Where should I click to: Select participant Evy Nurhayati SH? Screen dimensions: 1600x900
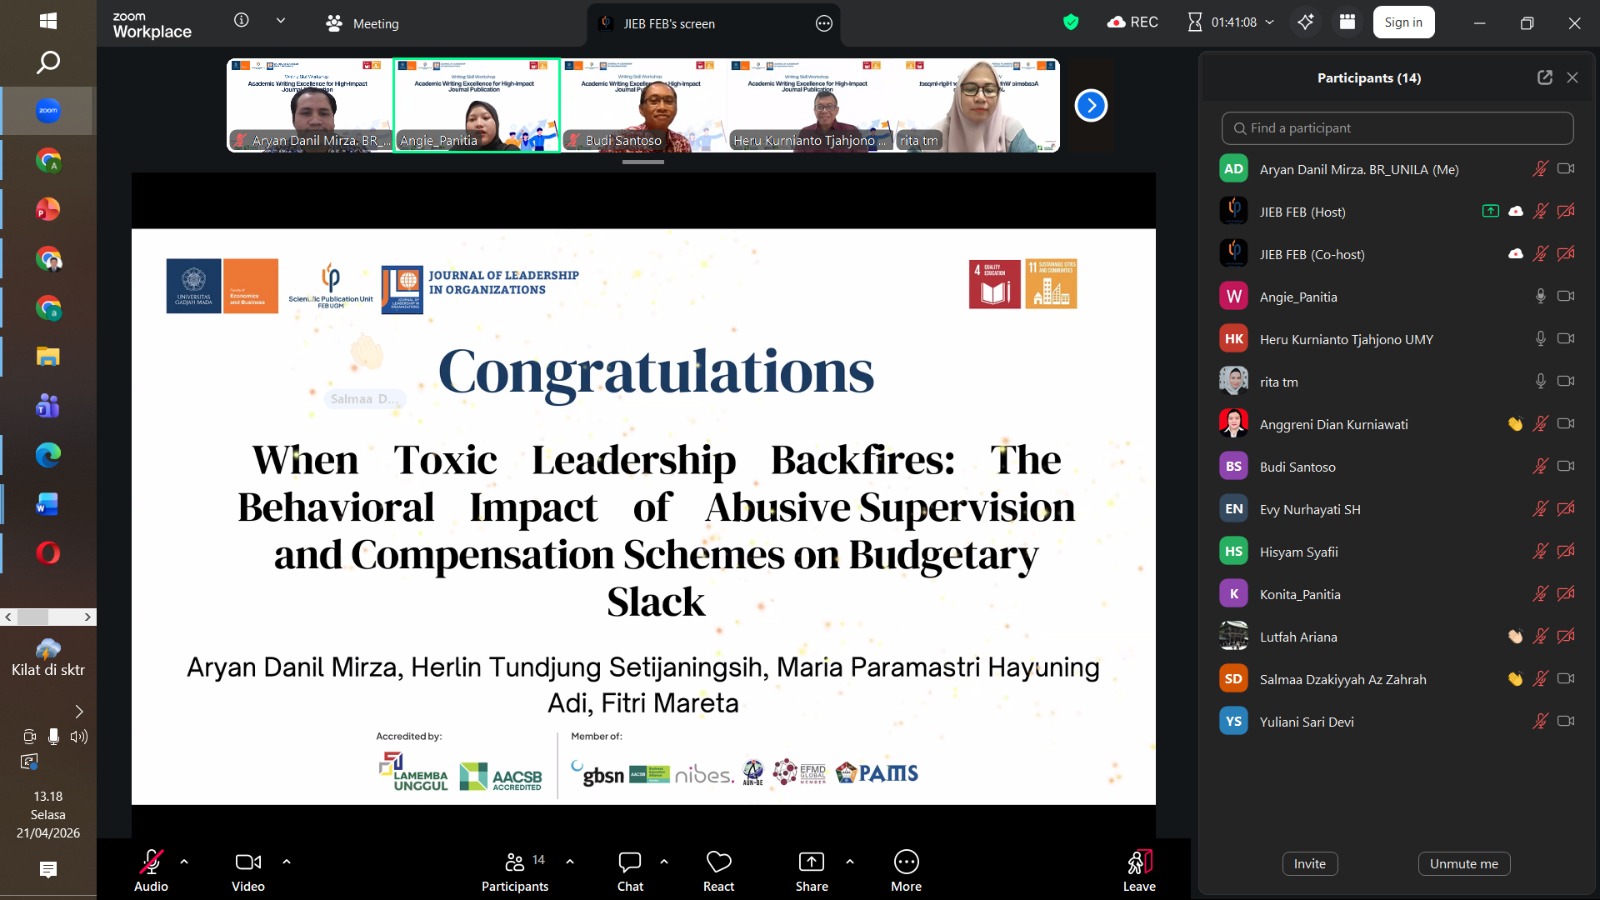click(1397, 509)
